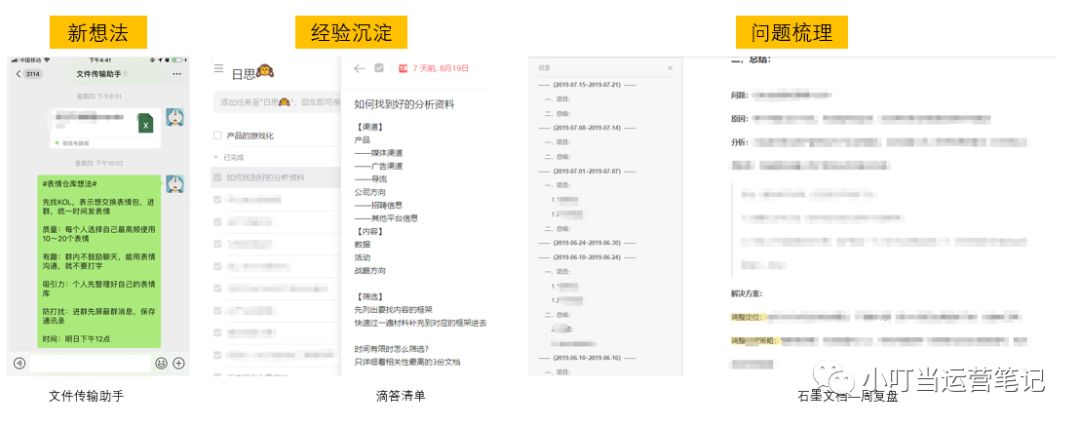1080x427 pixels.
Task: Open the WeChat chat more-options dots
Action: coord(177,74)
